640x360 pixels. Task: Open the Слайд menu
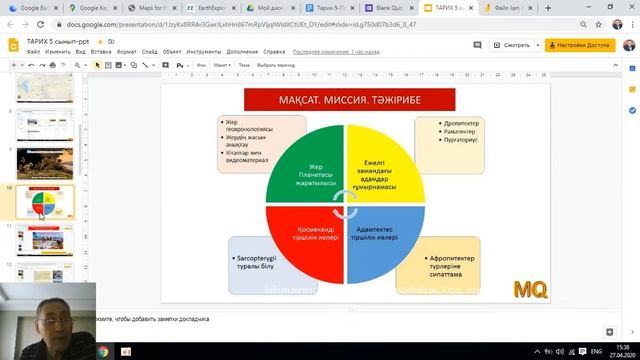pyautogui.click(x=149, y=52)
